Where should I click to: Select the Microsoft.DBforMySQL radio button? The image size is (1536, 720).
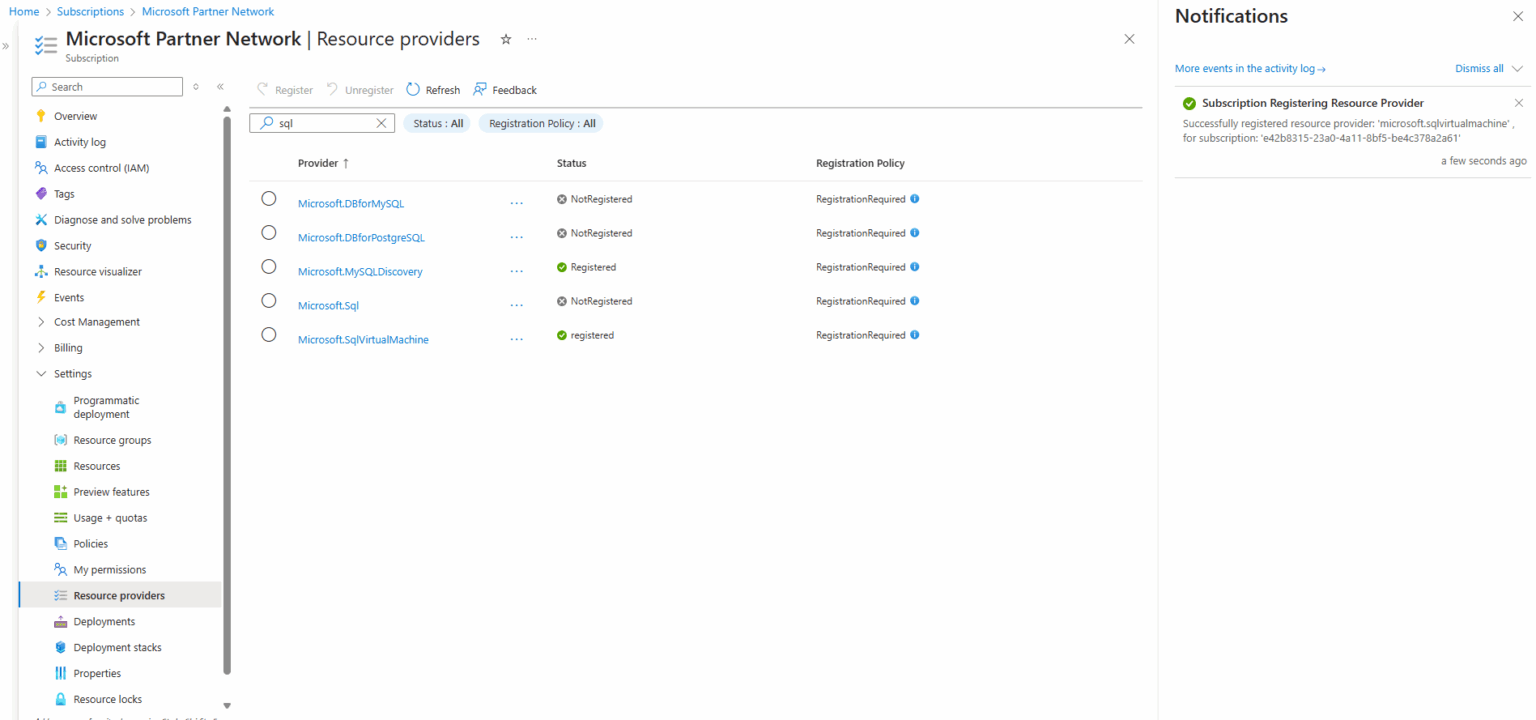coord(268,198)
